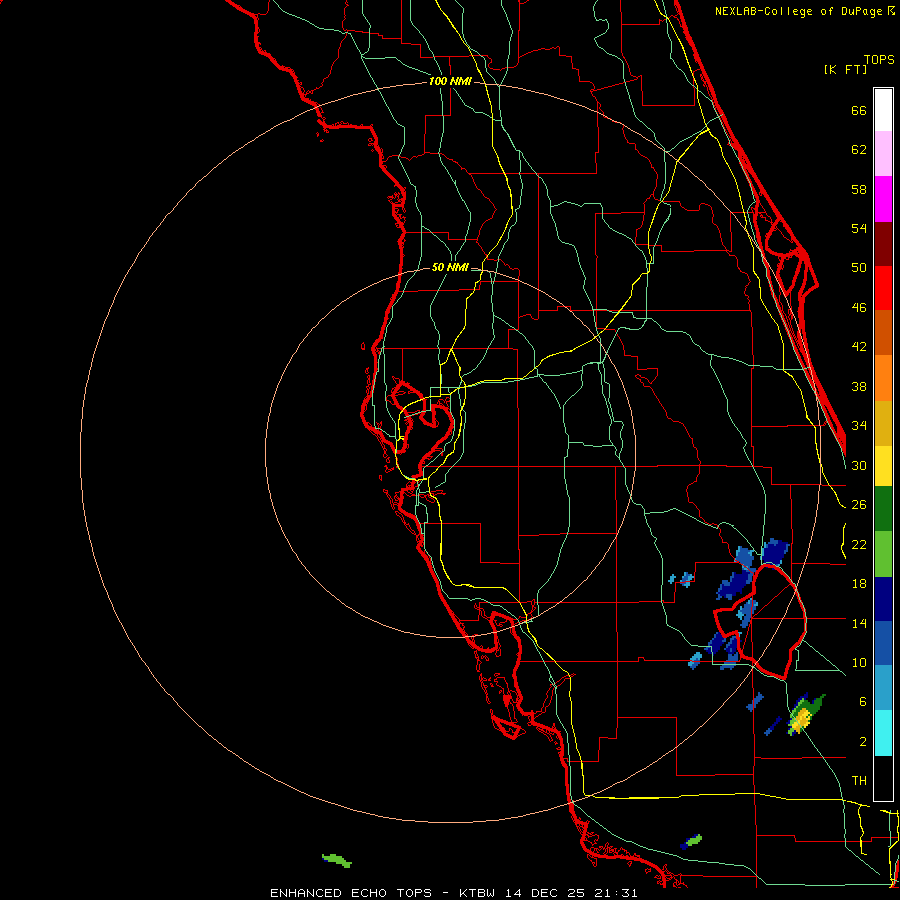The width and height of the screenshot is (900, 900).
Task: Click the 2 value on the legend
Action: [x=862, y=741]
